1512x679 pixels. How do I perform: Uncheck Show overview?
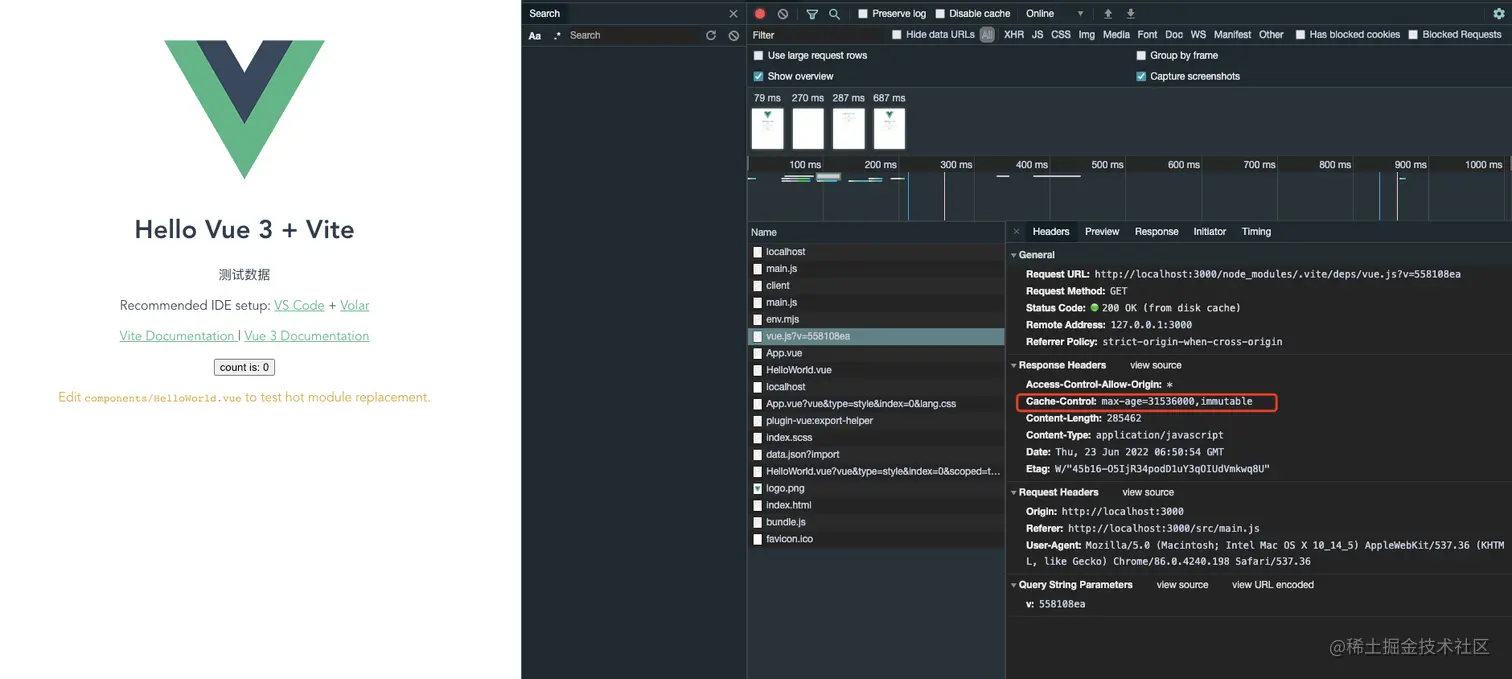coord(759,77)
